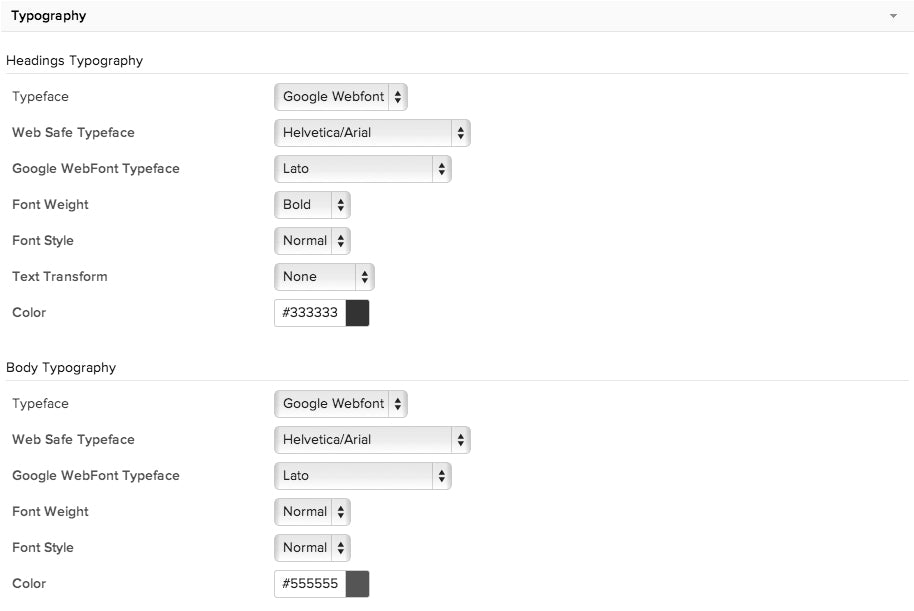Open Headings Font Weight Bold dropdown

312,205
